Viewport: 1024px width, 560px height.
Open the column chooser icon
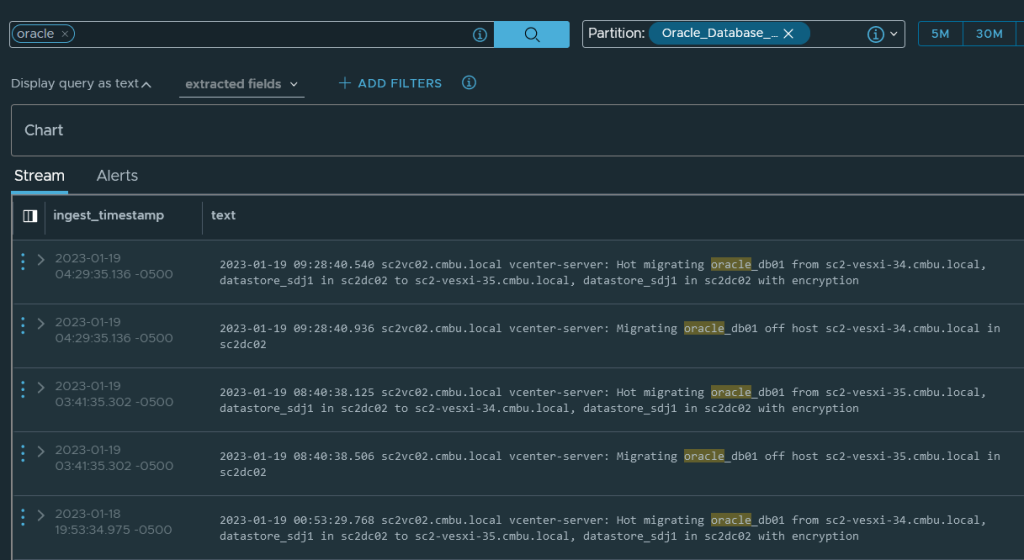pos(30,216)
